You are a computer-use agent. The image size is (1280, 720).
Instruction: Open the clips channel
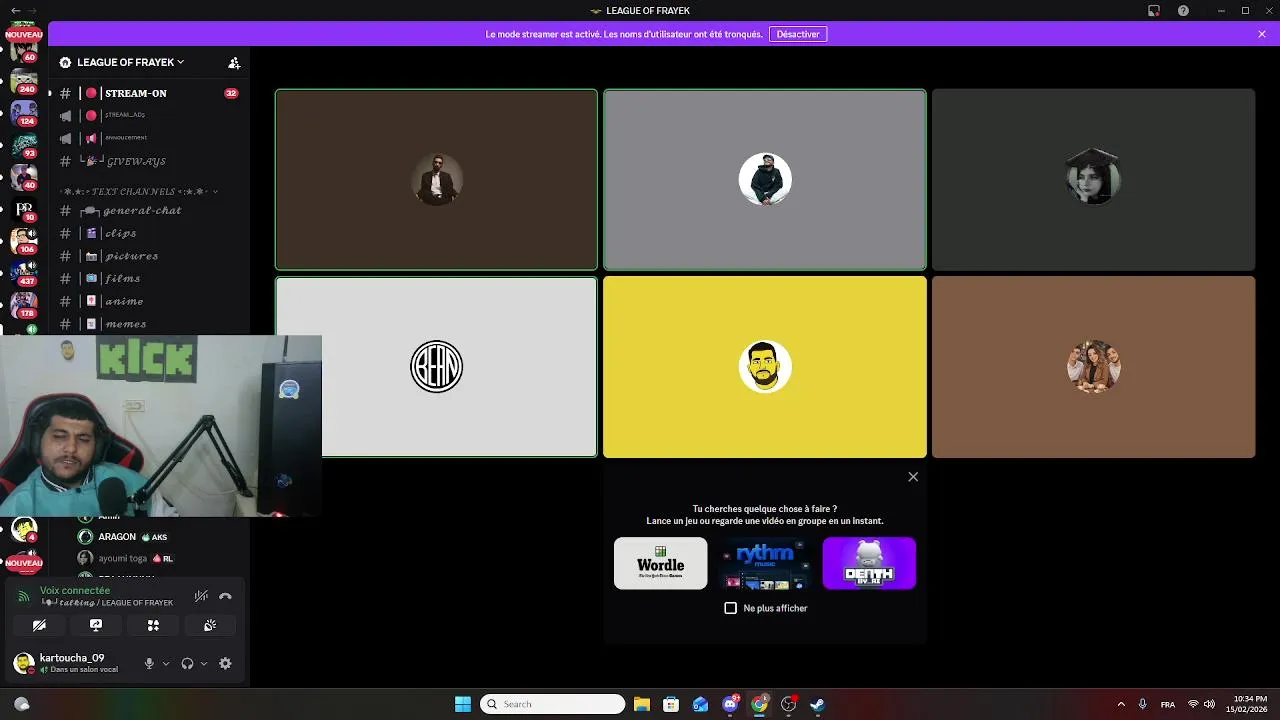pyautogui.click(x=148, y=233)
